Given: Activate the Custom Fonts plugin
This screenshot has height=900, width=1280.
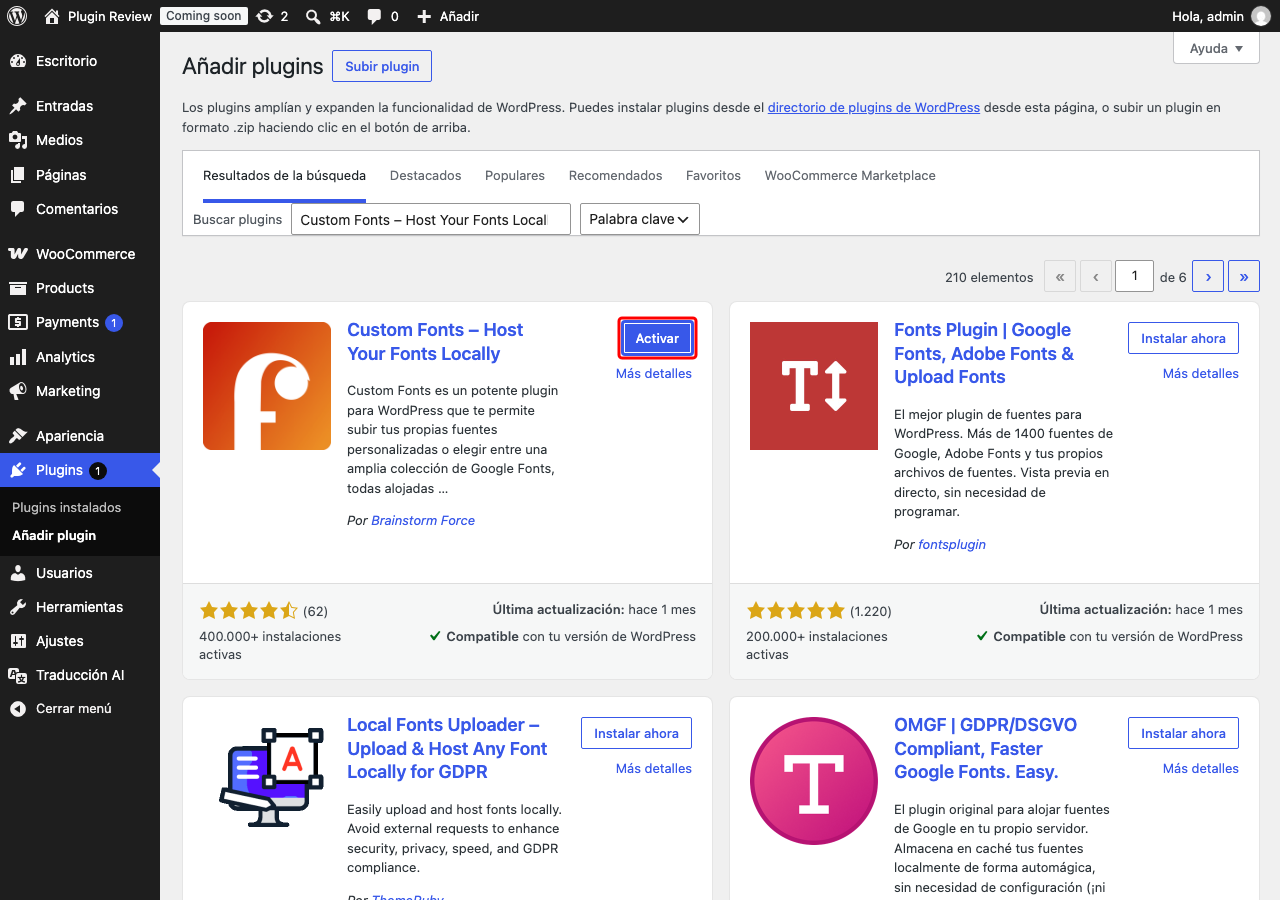Looking at the screenshot, I should point(657,338).
